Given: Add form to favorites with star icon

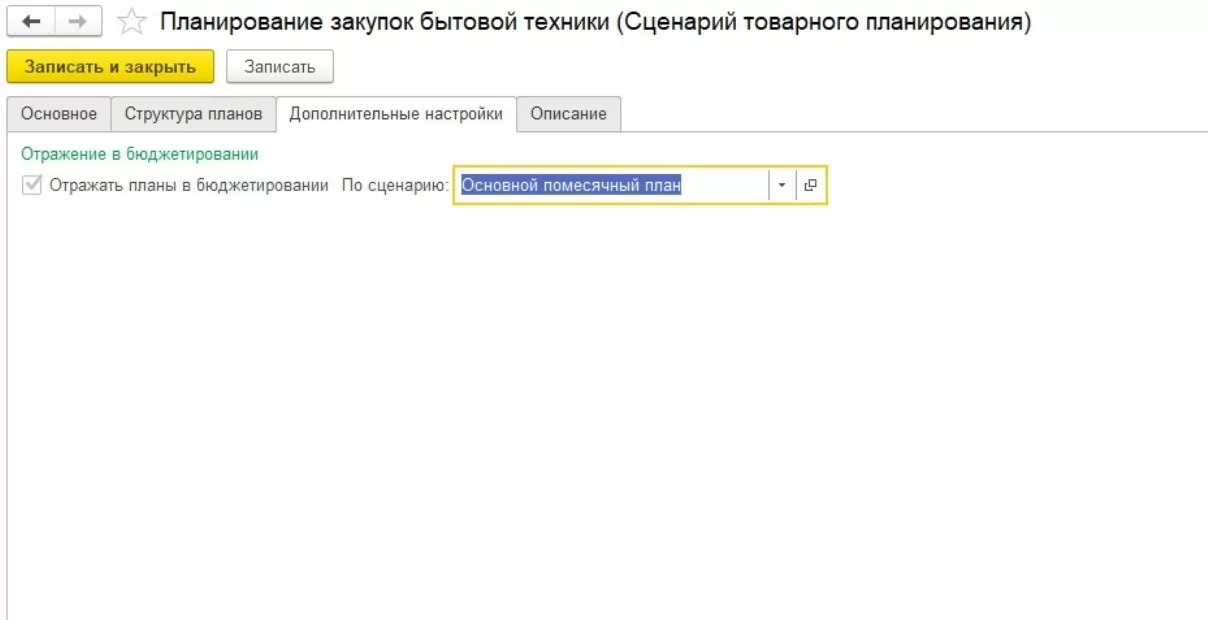Looking at the screenshot, I should pos(129,22).
